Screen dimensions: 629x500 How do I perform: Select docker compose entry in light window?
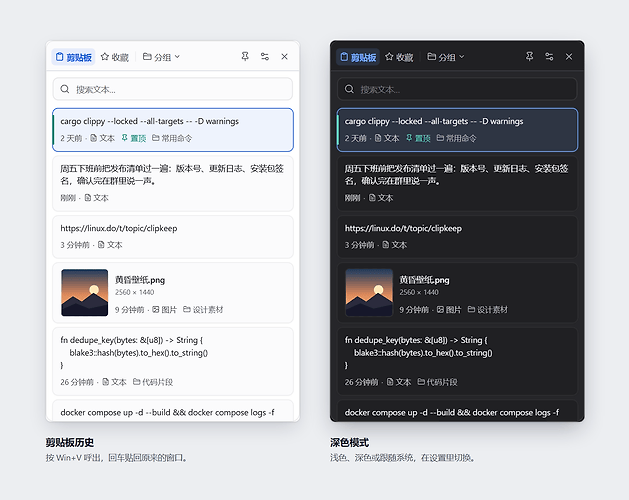point(173,411)
